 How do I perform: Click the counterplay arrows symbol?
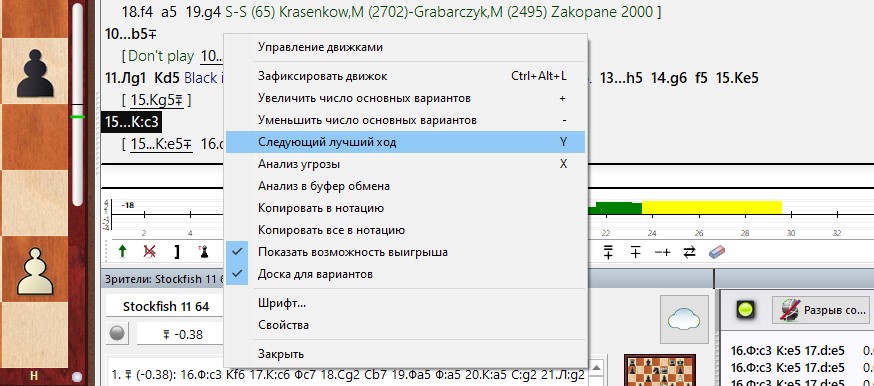(x=690, y=252)
